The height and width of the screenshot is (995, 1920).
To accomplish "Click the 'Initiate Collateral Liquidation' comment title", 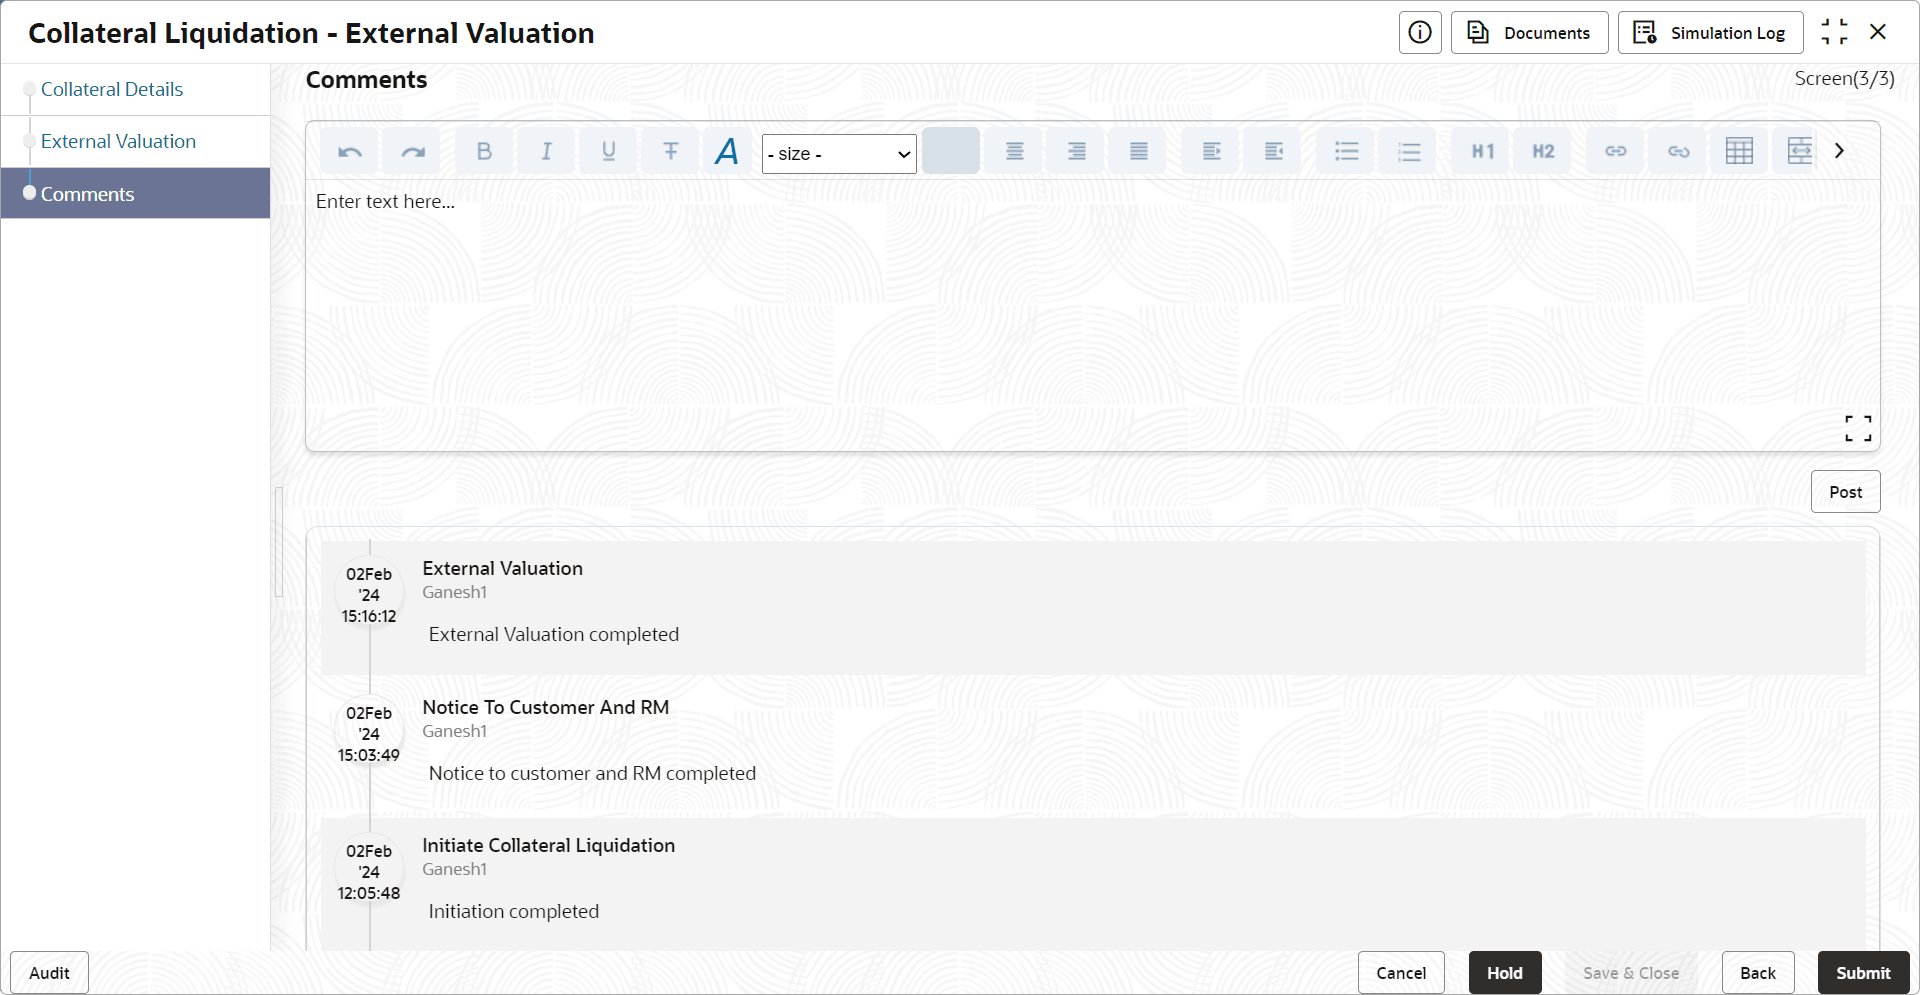I will tap(549, 845).
